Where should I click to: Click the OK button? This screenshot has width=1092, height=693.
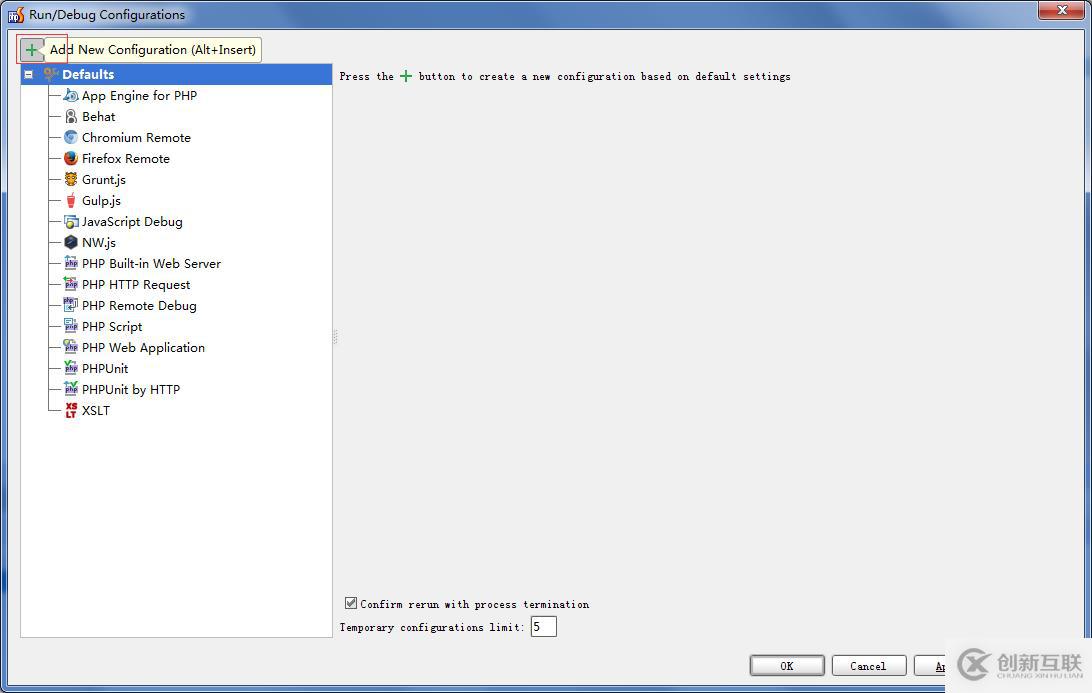(x=787, y=666)
